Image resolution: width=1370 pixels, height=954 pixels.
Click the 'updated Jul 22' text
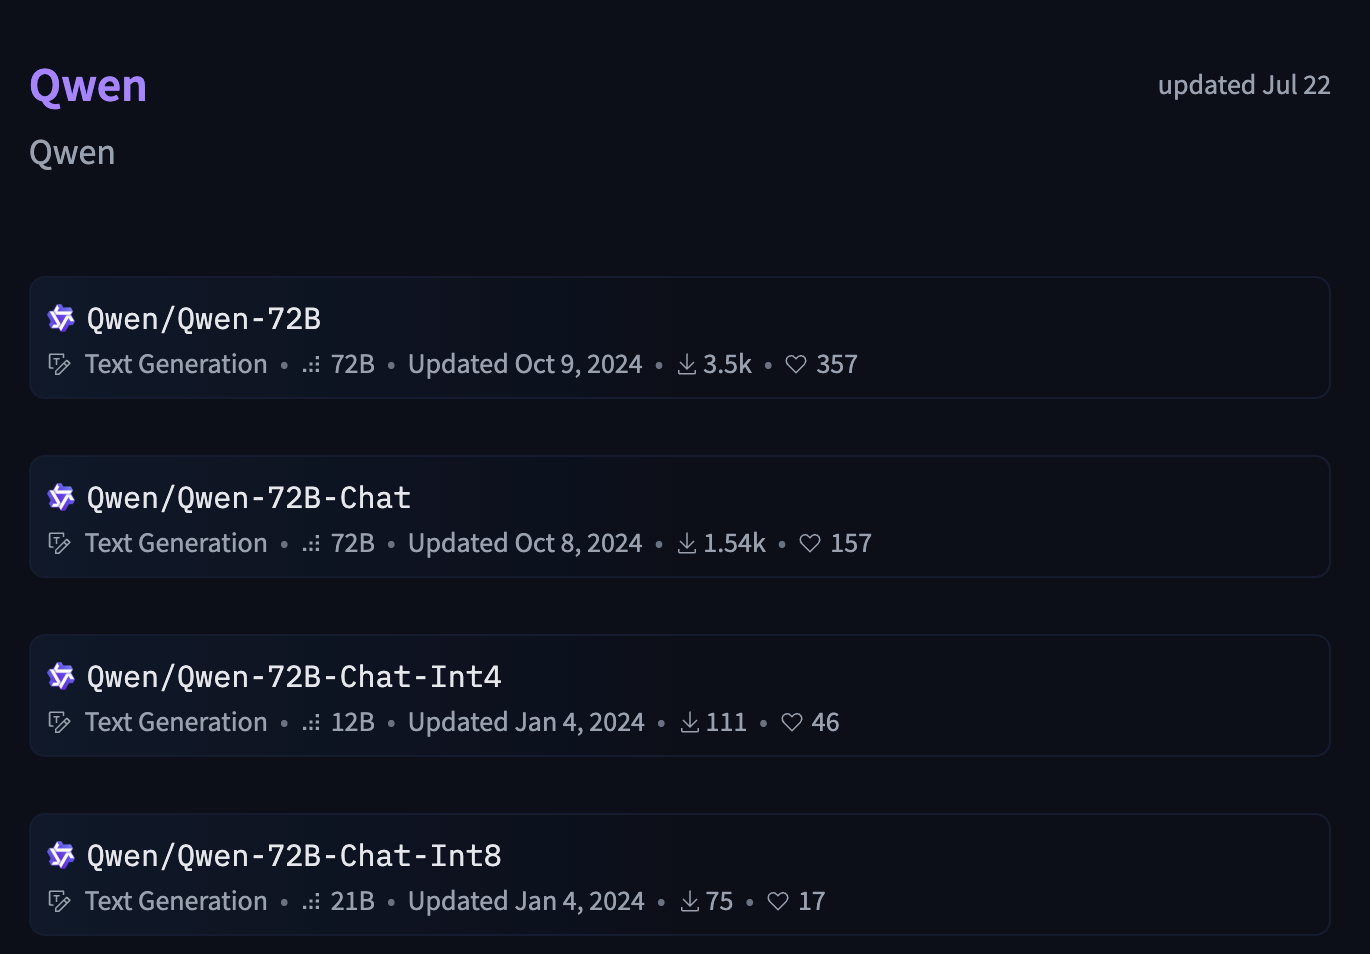1244,86
